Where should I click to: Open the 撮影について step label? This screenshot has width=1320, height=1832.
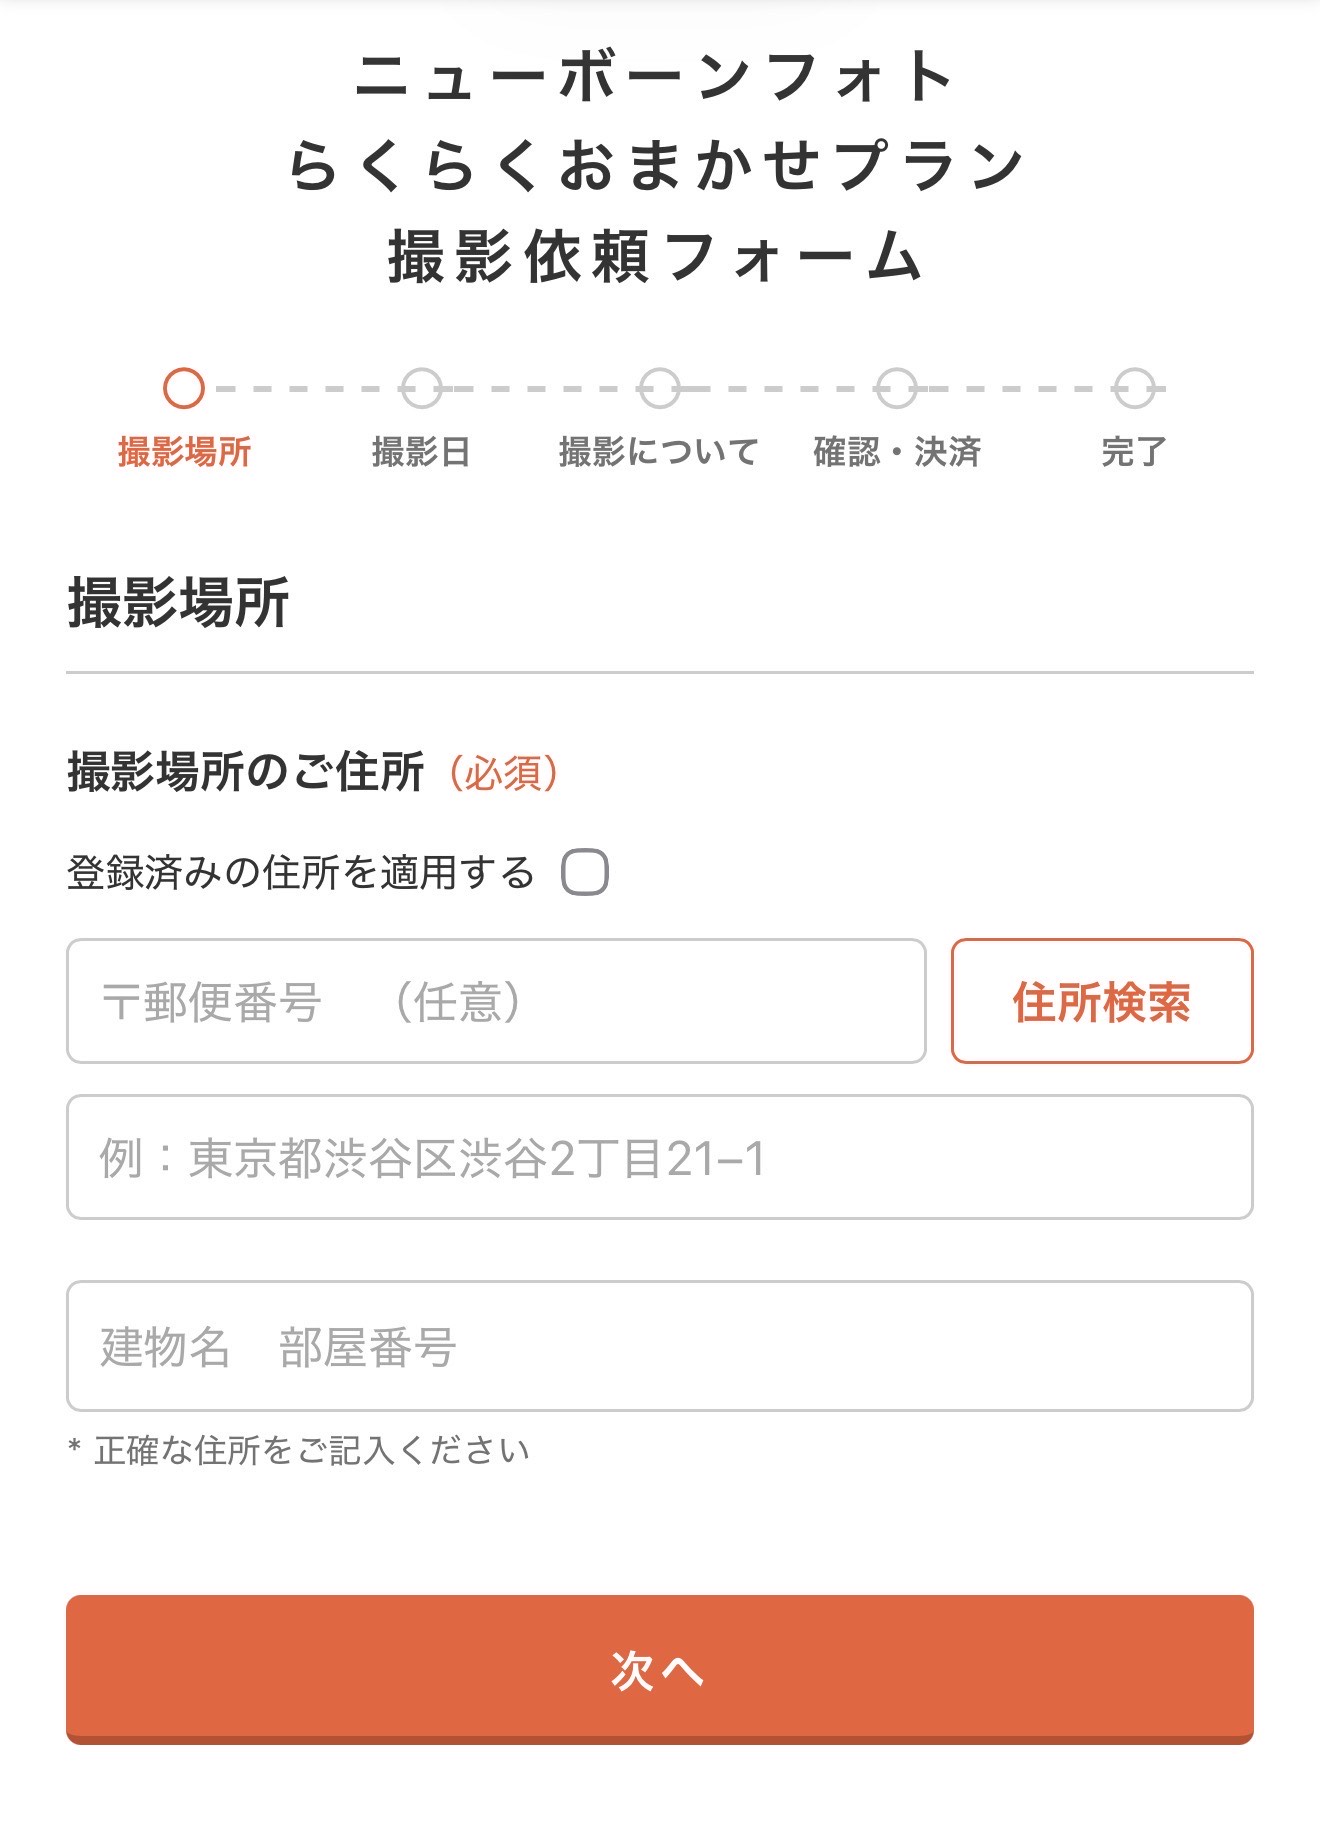click(x=659, y=452)
